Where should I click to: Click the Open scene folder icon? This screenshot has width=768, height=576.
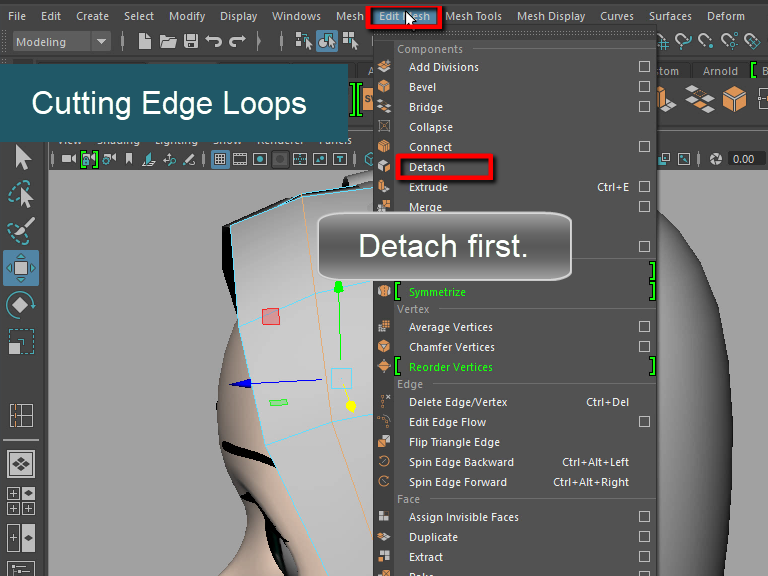coord(167,41)
